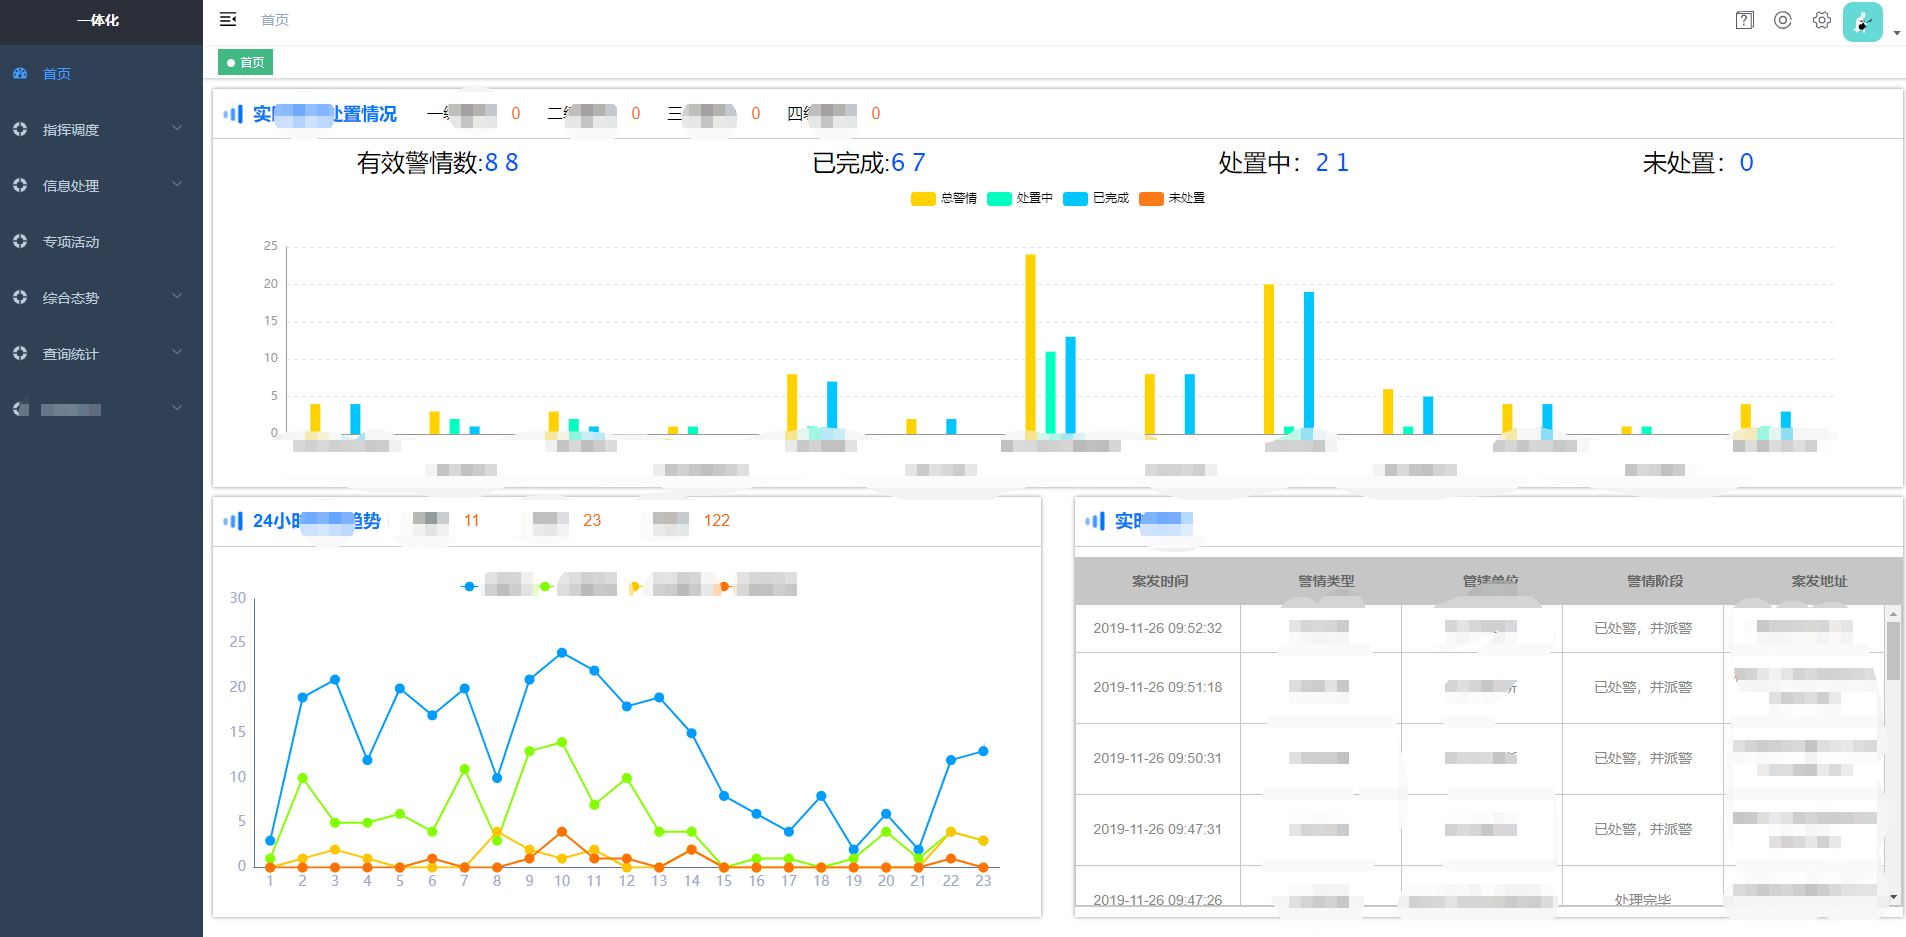Toggle the 总警情 yellow legend swatch
Image resolution: width=1906 pixels, height=937 pixels.
[x=923, y=198]
